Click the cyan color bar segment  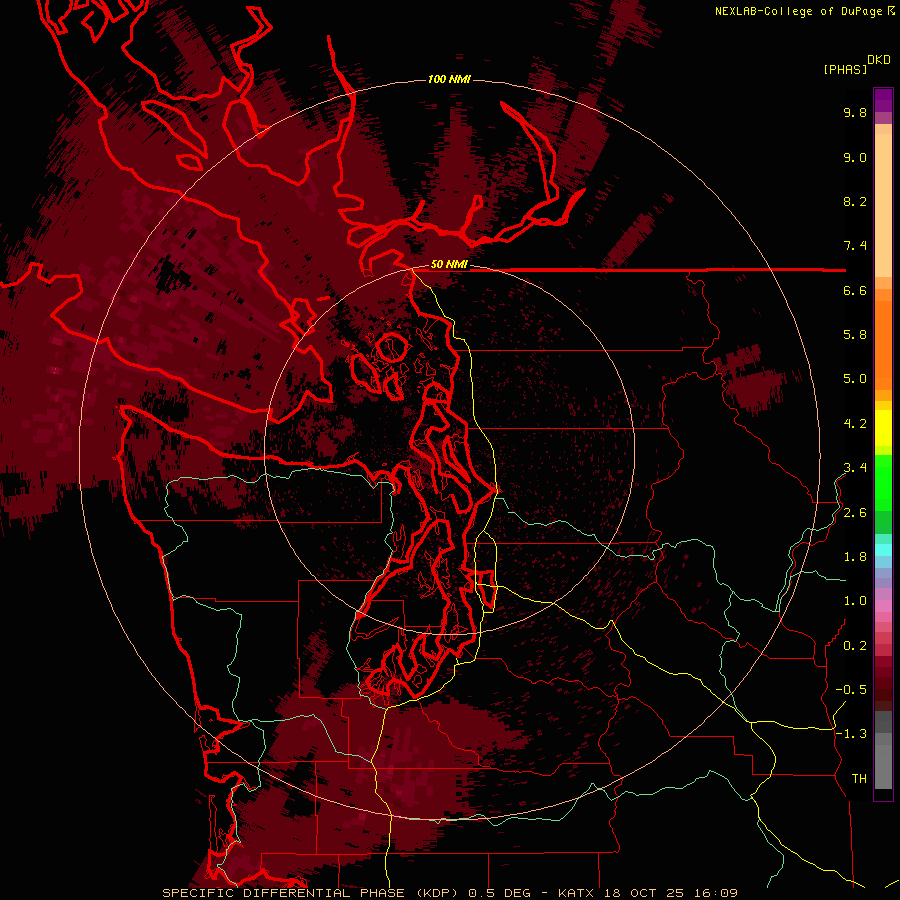point(883,550)
